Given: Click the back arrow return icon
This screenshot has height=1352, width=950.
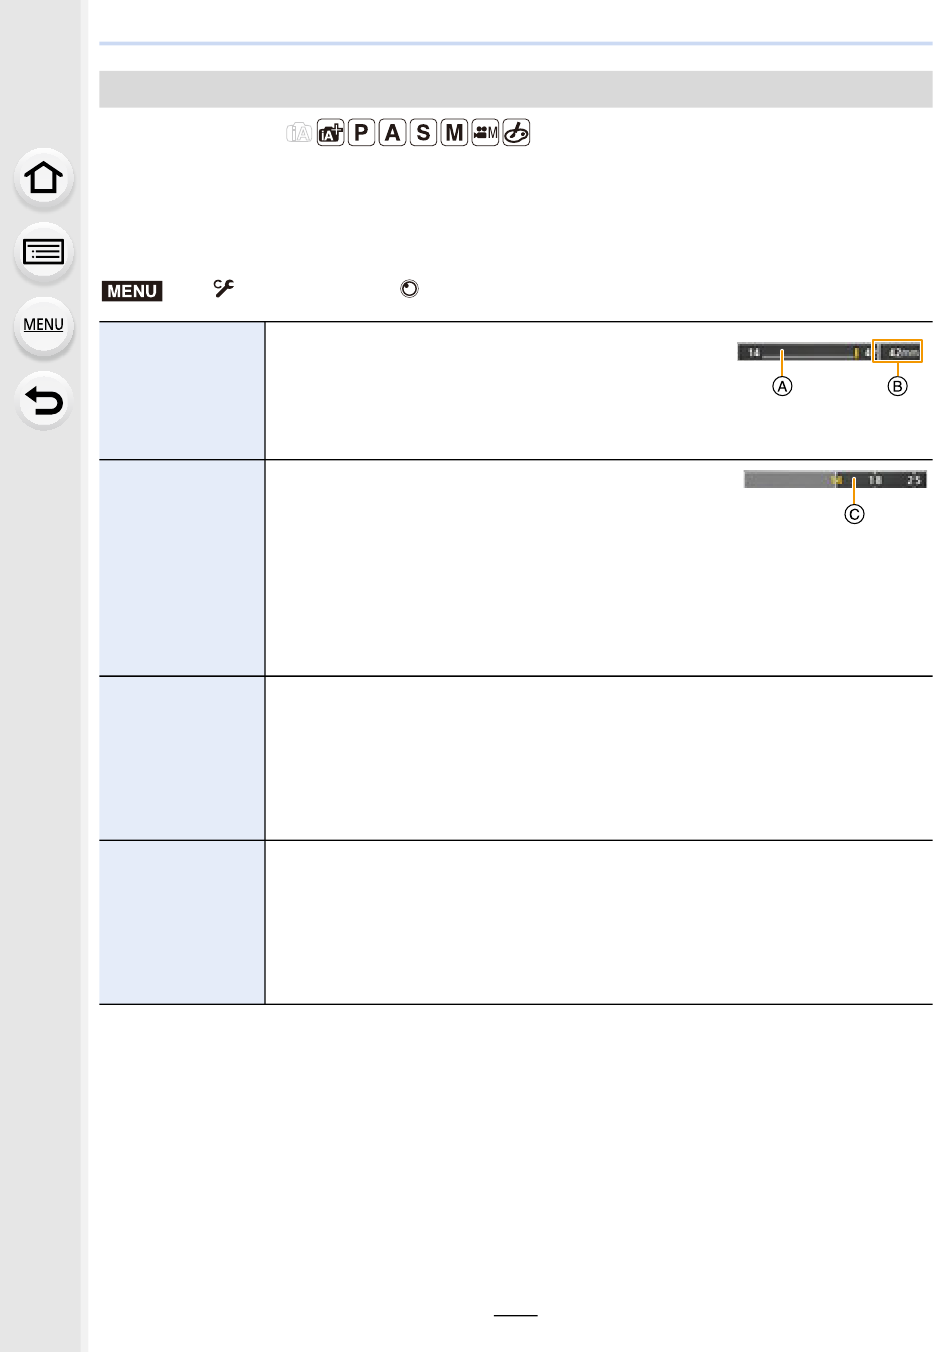Looking at the screenshot, I should tap(43, 401).
